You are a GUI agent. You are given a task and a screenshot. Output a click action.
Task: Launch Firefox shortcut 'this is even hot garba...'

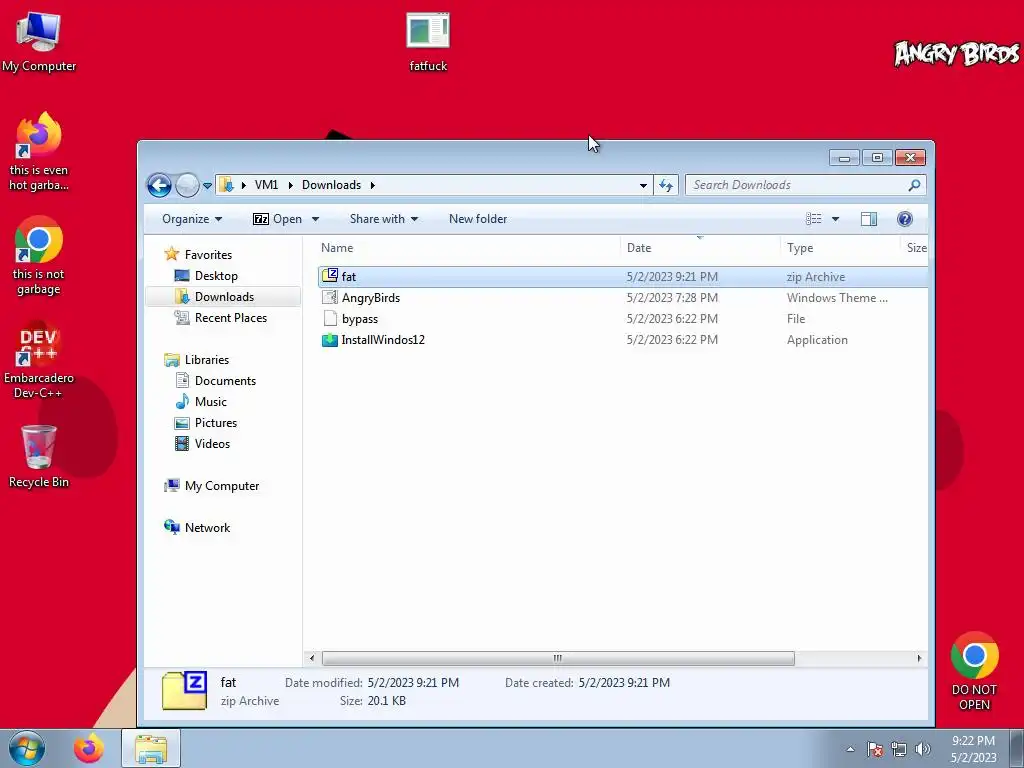coord(39,152)
